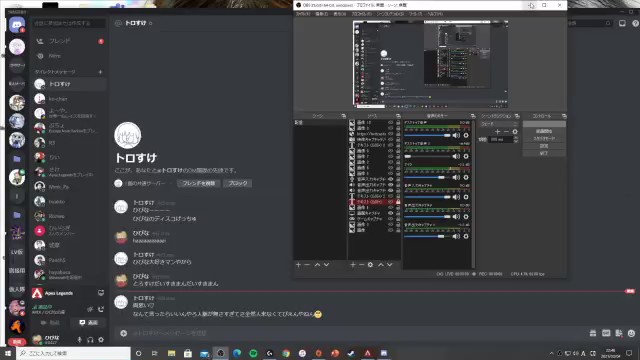Click the フレンドを削除 button
Image resolution: width=640 pixels, height=360 pixels.
pos(199,183)
